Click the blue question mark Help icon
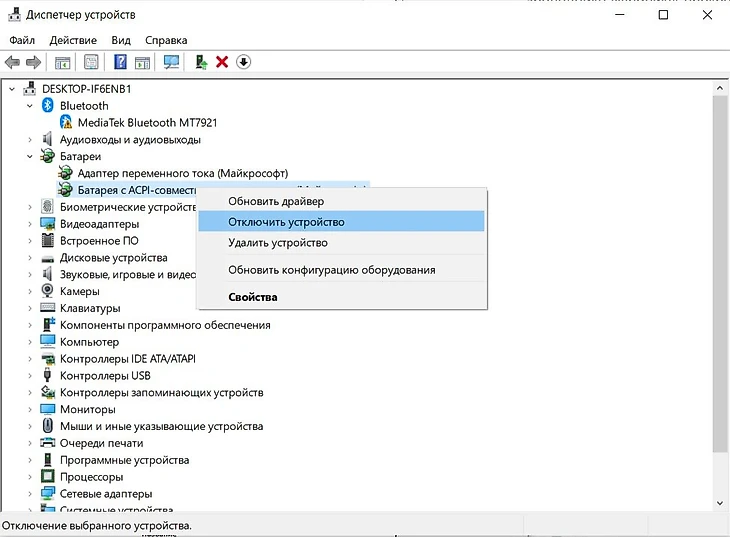Viewport: 730px width, 537px height. (x=120, y=62)
